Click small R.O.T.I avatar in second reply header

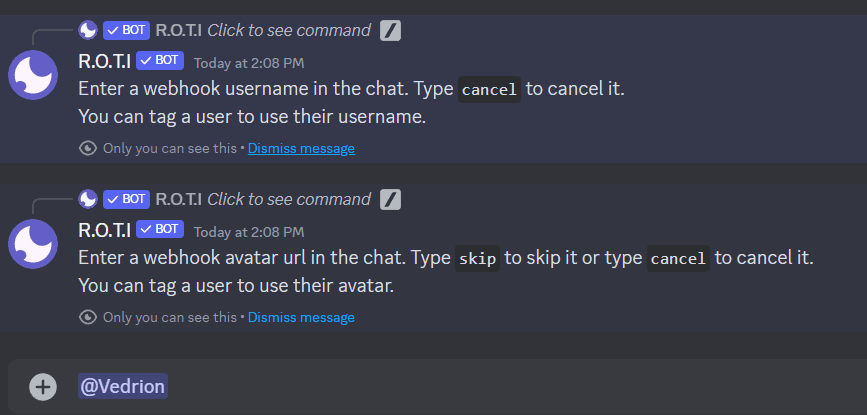(x=88, y=199)
